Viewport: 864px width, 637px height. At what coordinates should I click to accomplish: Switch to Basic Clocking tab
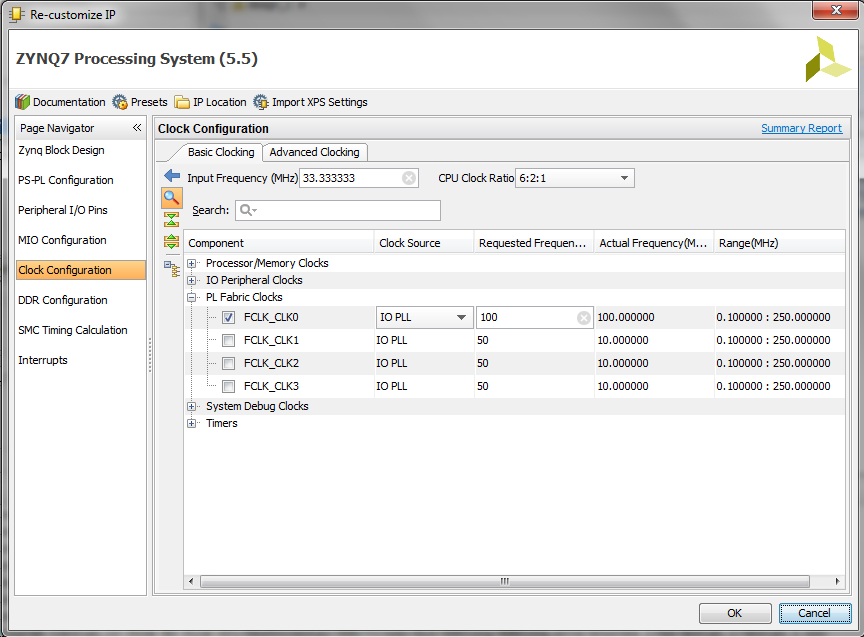(221, 152)
